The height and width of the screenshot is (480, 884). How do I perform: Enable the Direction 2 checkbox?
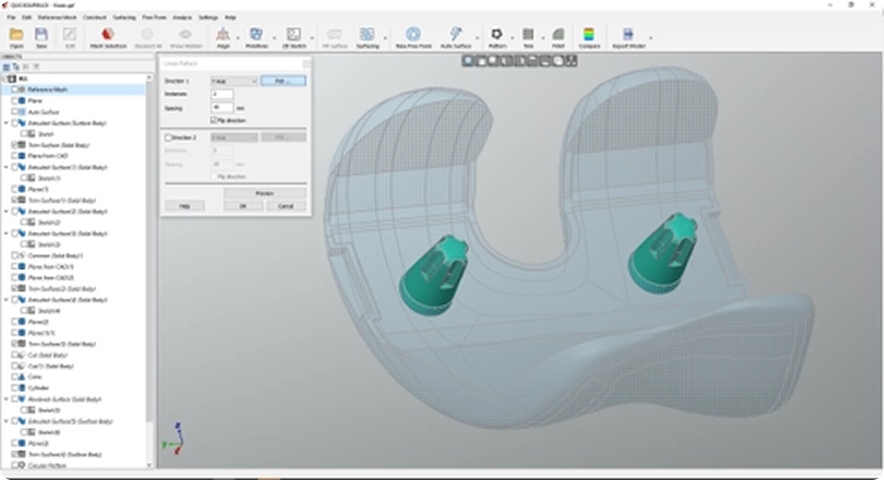(168, 137)
